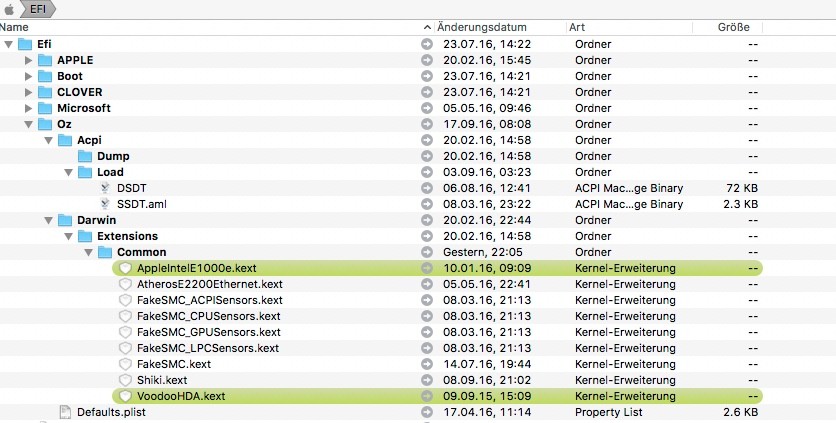Click the Größe column header
The height and width of the screenshot is (423, 836).
click(x=733, y=27)
